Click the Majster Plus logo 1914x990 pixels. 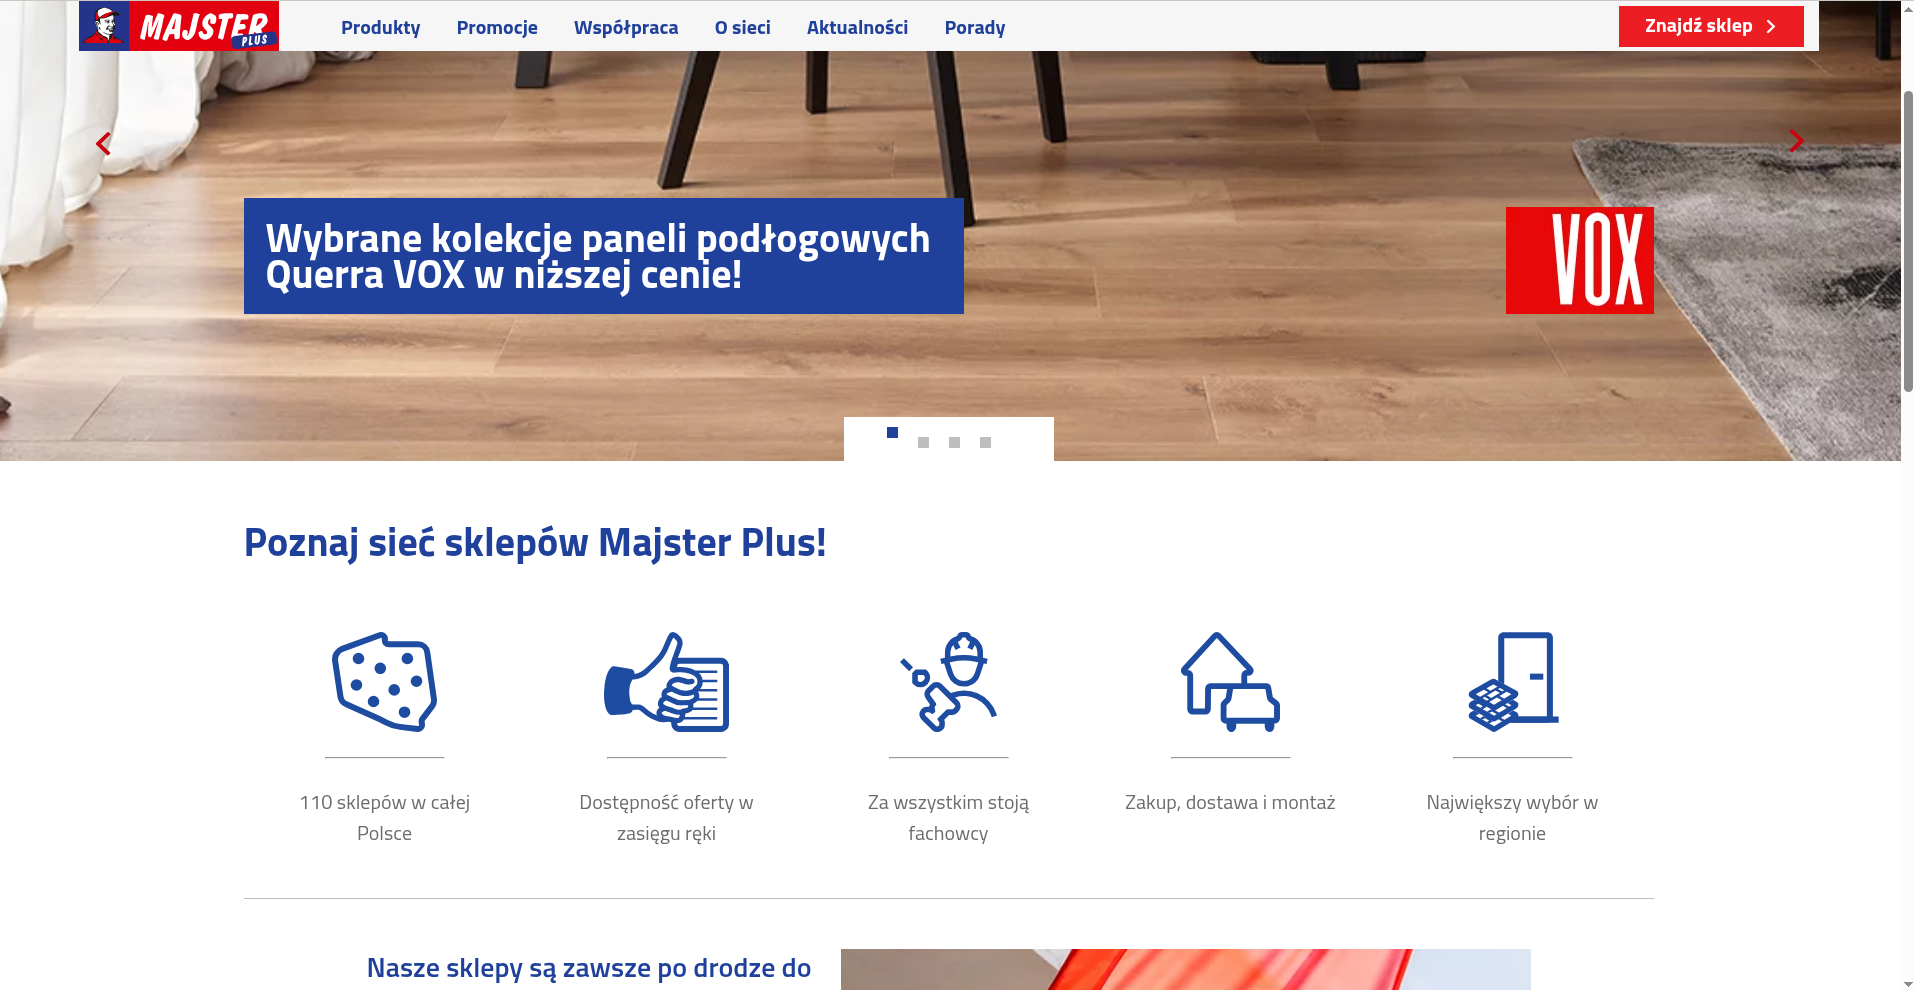coord(179,26)
